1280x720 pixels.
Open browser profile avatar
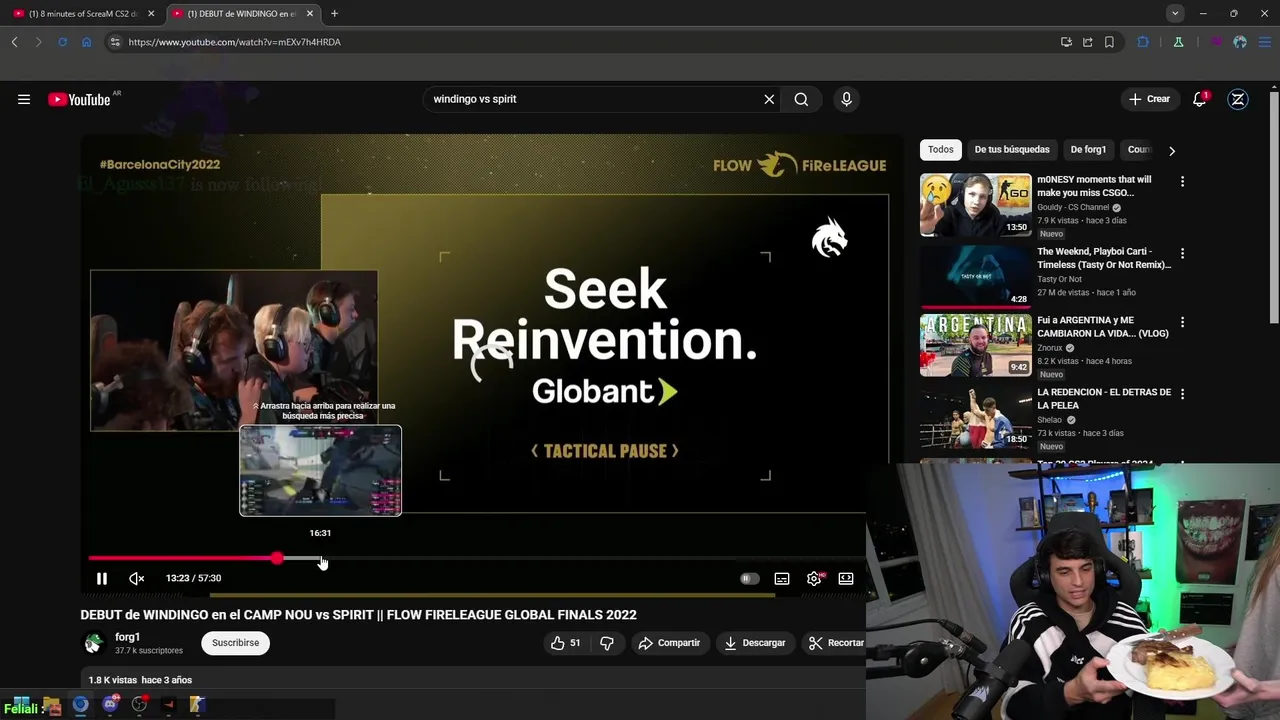coord(1240,42)
